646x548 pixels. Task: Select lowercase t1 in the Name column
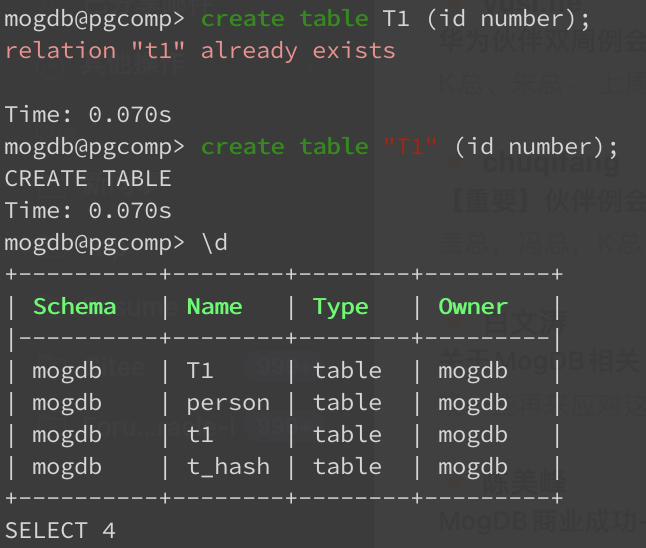200,435
